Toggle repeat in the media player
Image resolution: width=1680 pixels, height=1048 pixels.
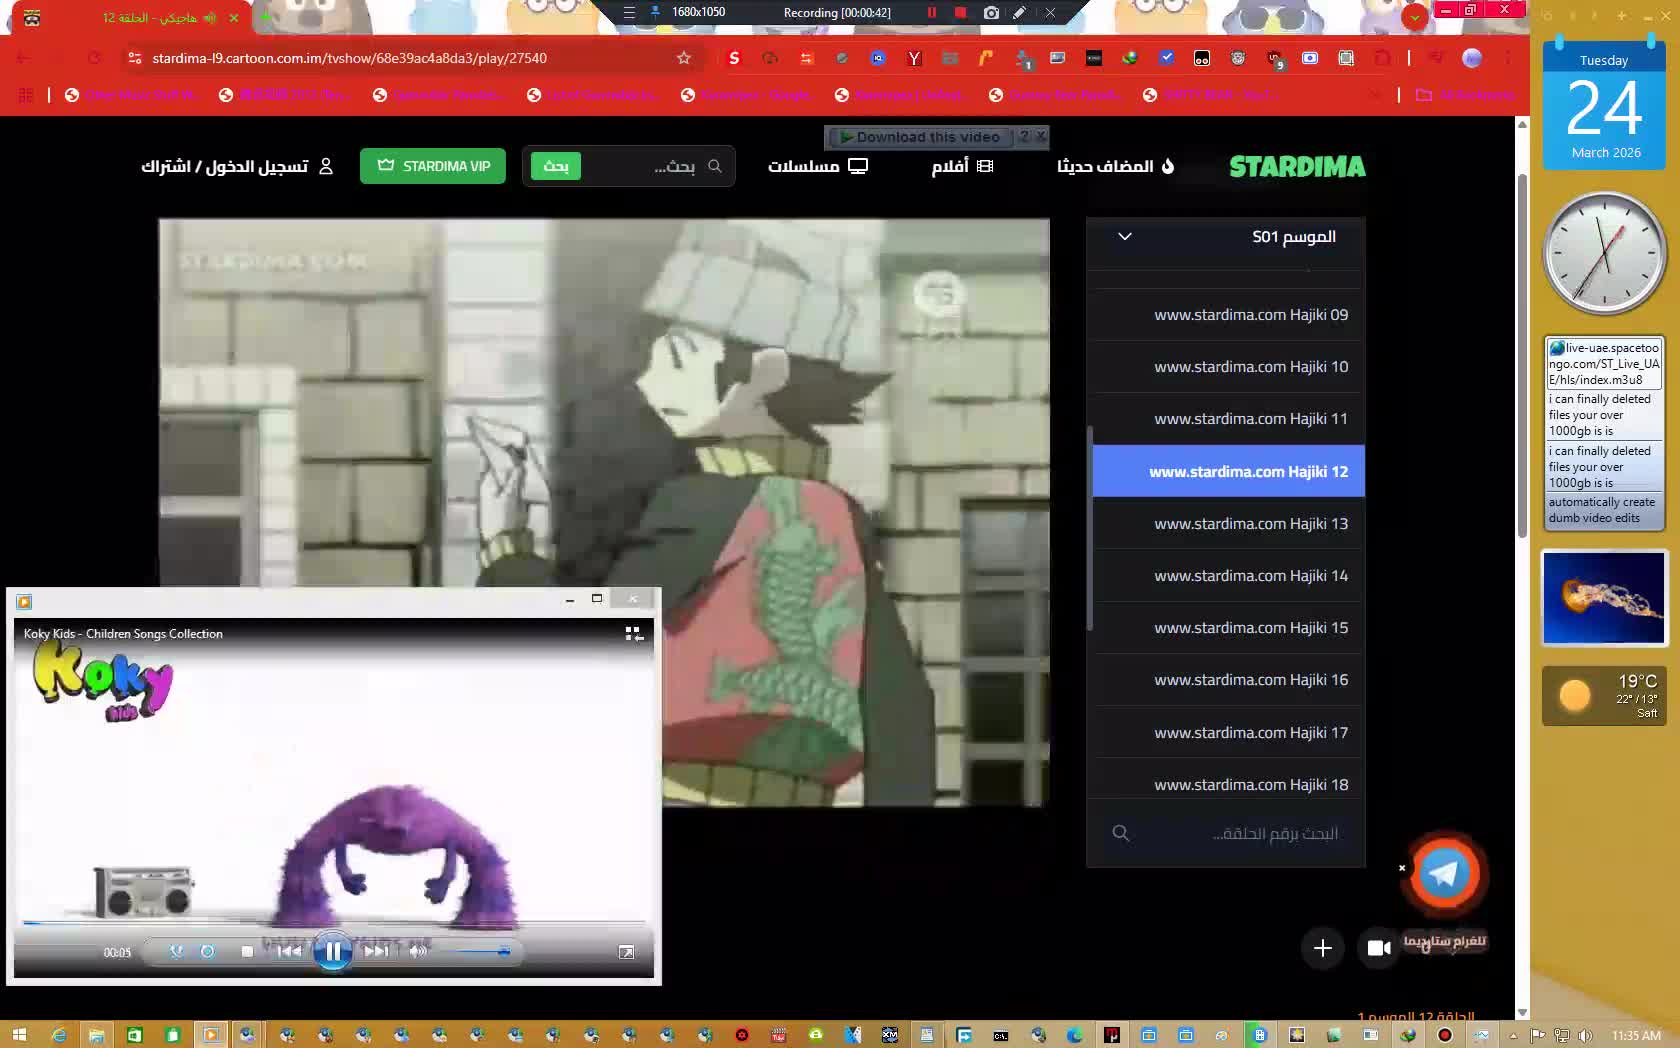pyautogui.click(x=208, y=951)
